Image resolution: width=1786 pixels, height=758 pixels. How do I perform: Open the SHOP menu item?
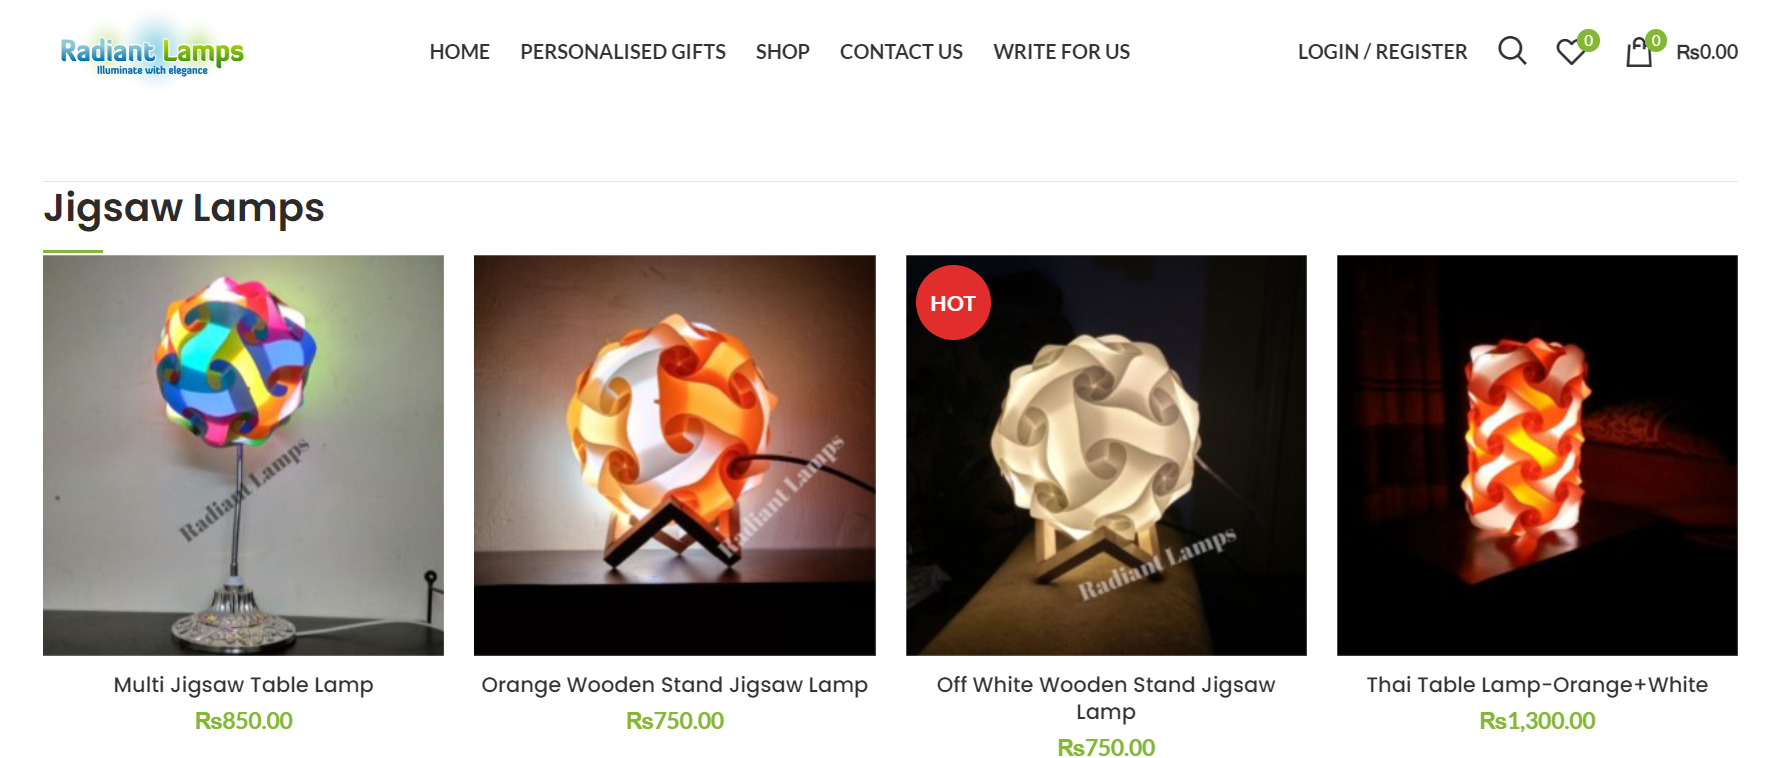pyautogui.click(x=783, y=52)
